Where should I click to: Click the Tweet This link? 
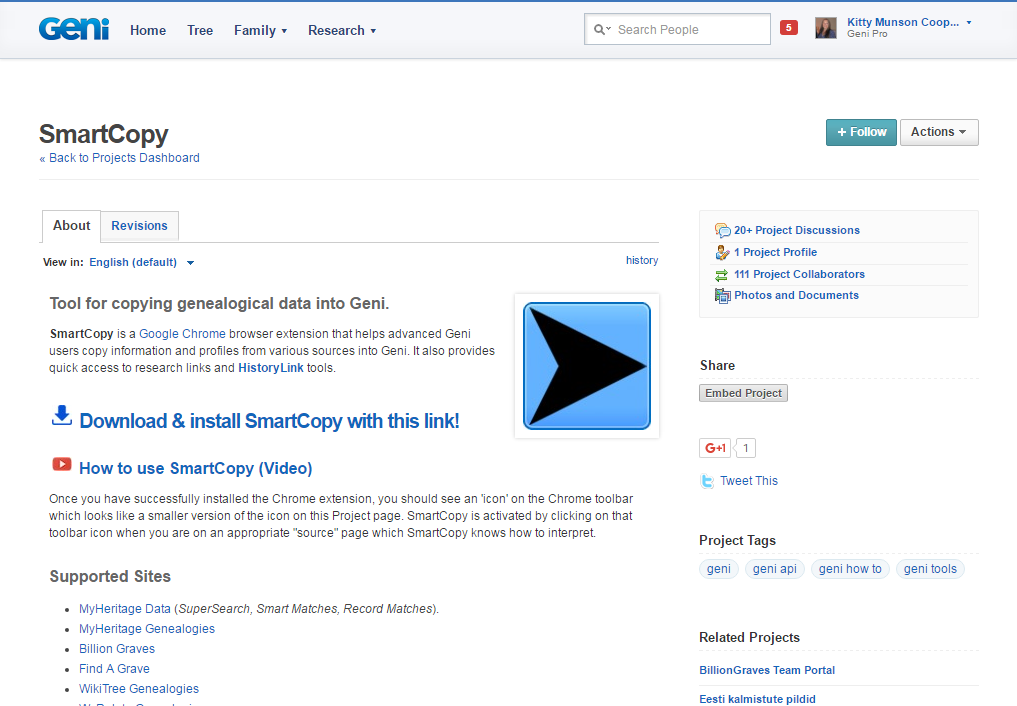coord(748,481)
